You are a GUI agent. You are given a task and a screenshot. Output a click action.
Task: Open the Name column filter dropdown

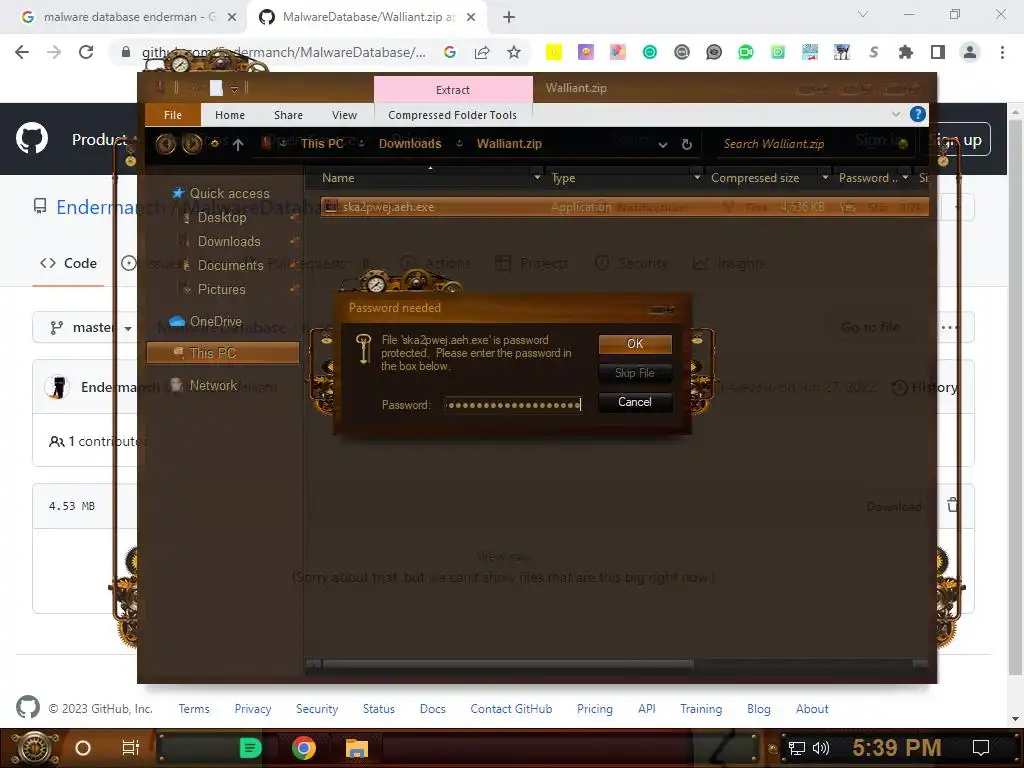coord(537,178)
